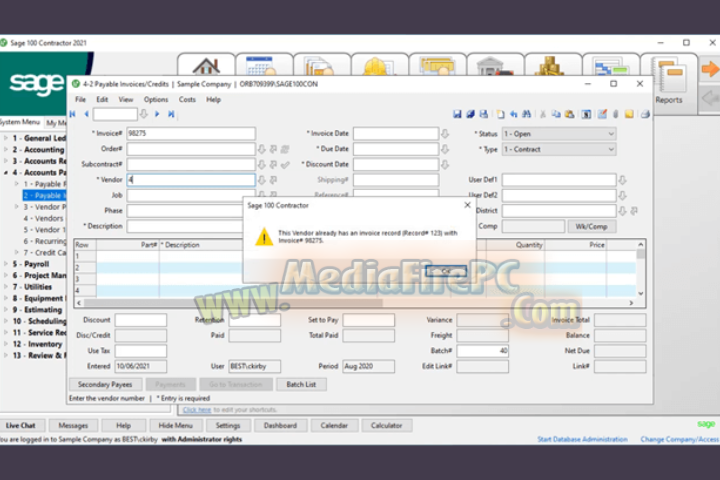
Task: Collapse the 4 - Accounts Payable tree item
Action: (6, 172)
